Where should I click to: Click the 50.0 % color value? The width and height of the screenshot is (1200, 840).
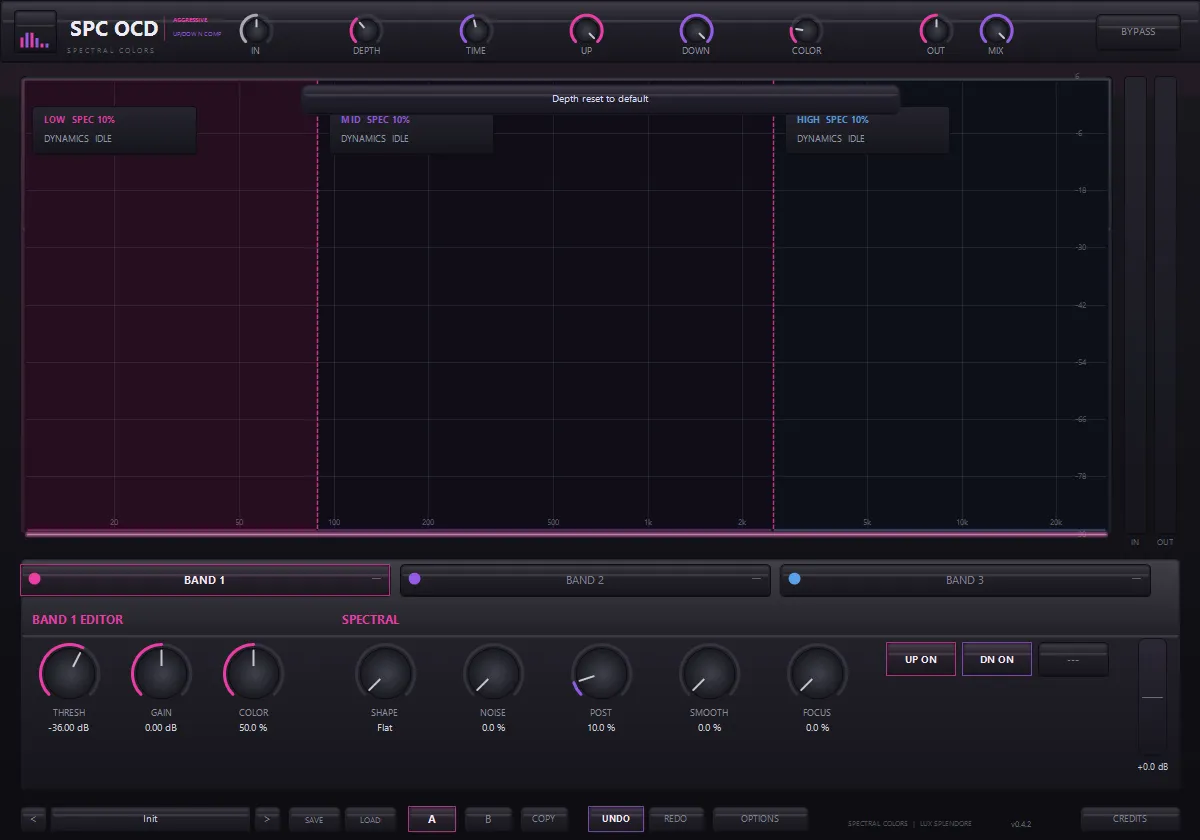click(x=253, y=728)
